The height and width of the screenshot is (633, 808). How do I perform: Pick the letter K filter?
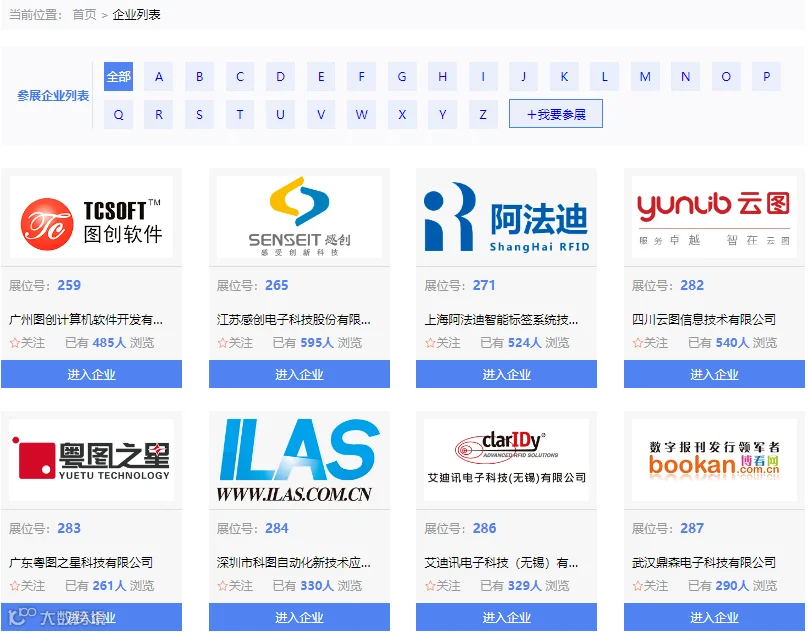(564, 77)
